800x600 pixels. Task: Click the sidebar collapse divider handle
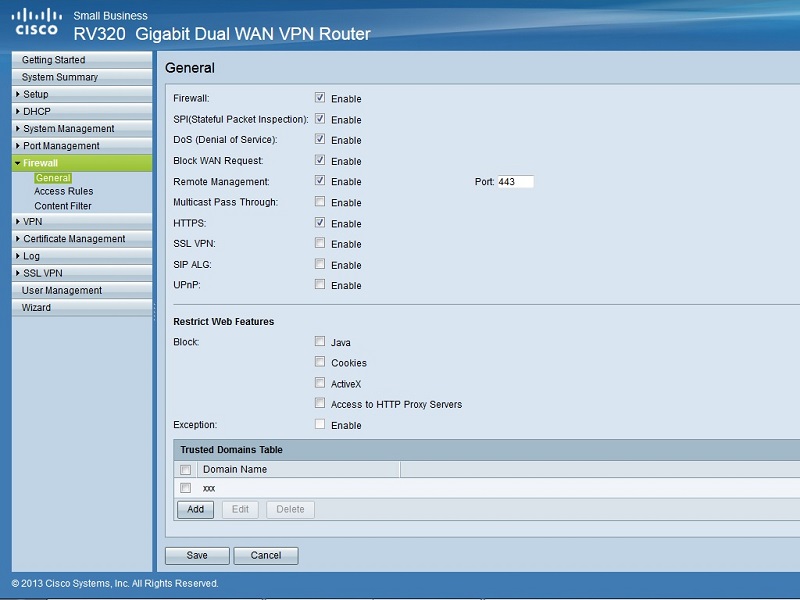tap(155, 311)
